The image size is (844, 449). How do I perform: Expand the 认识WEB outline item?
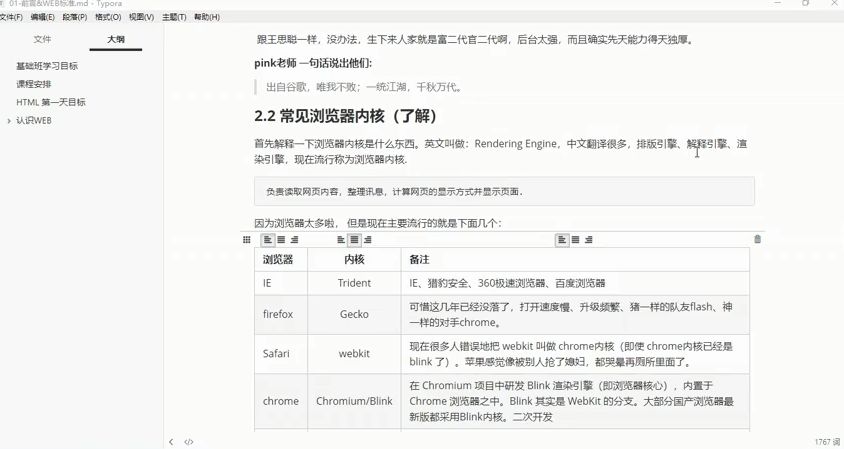9,120
